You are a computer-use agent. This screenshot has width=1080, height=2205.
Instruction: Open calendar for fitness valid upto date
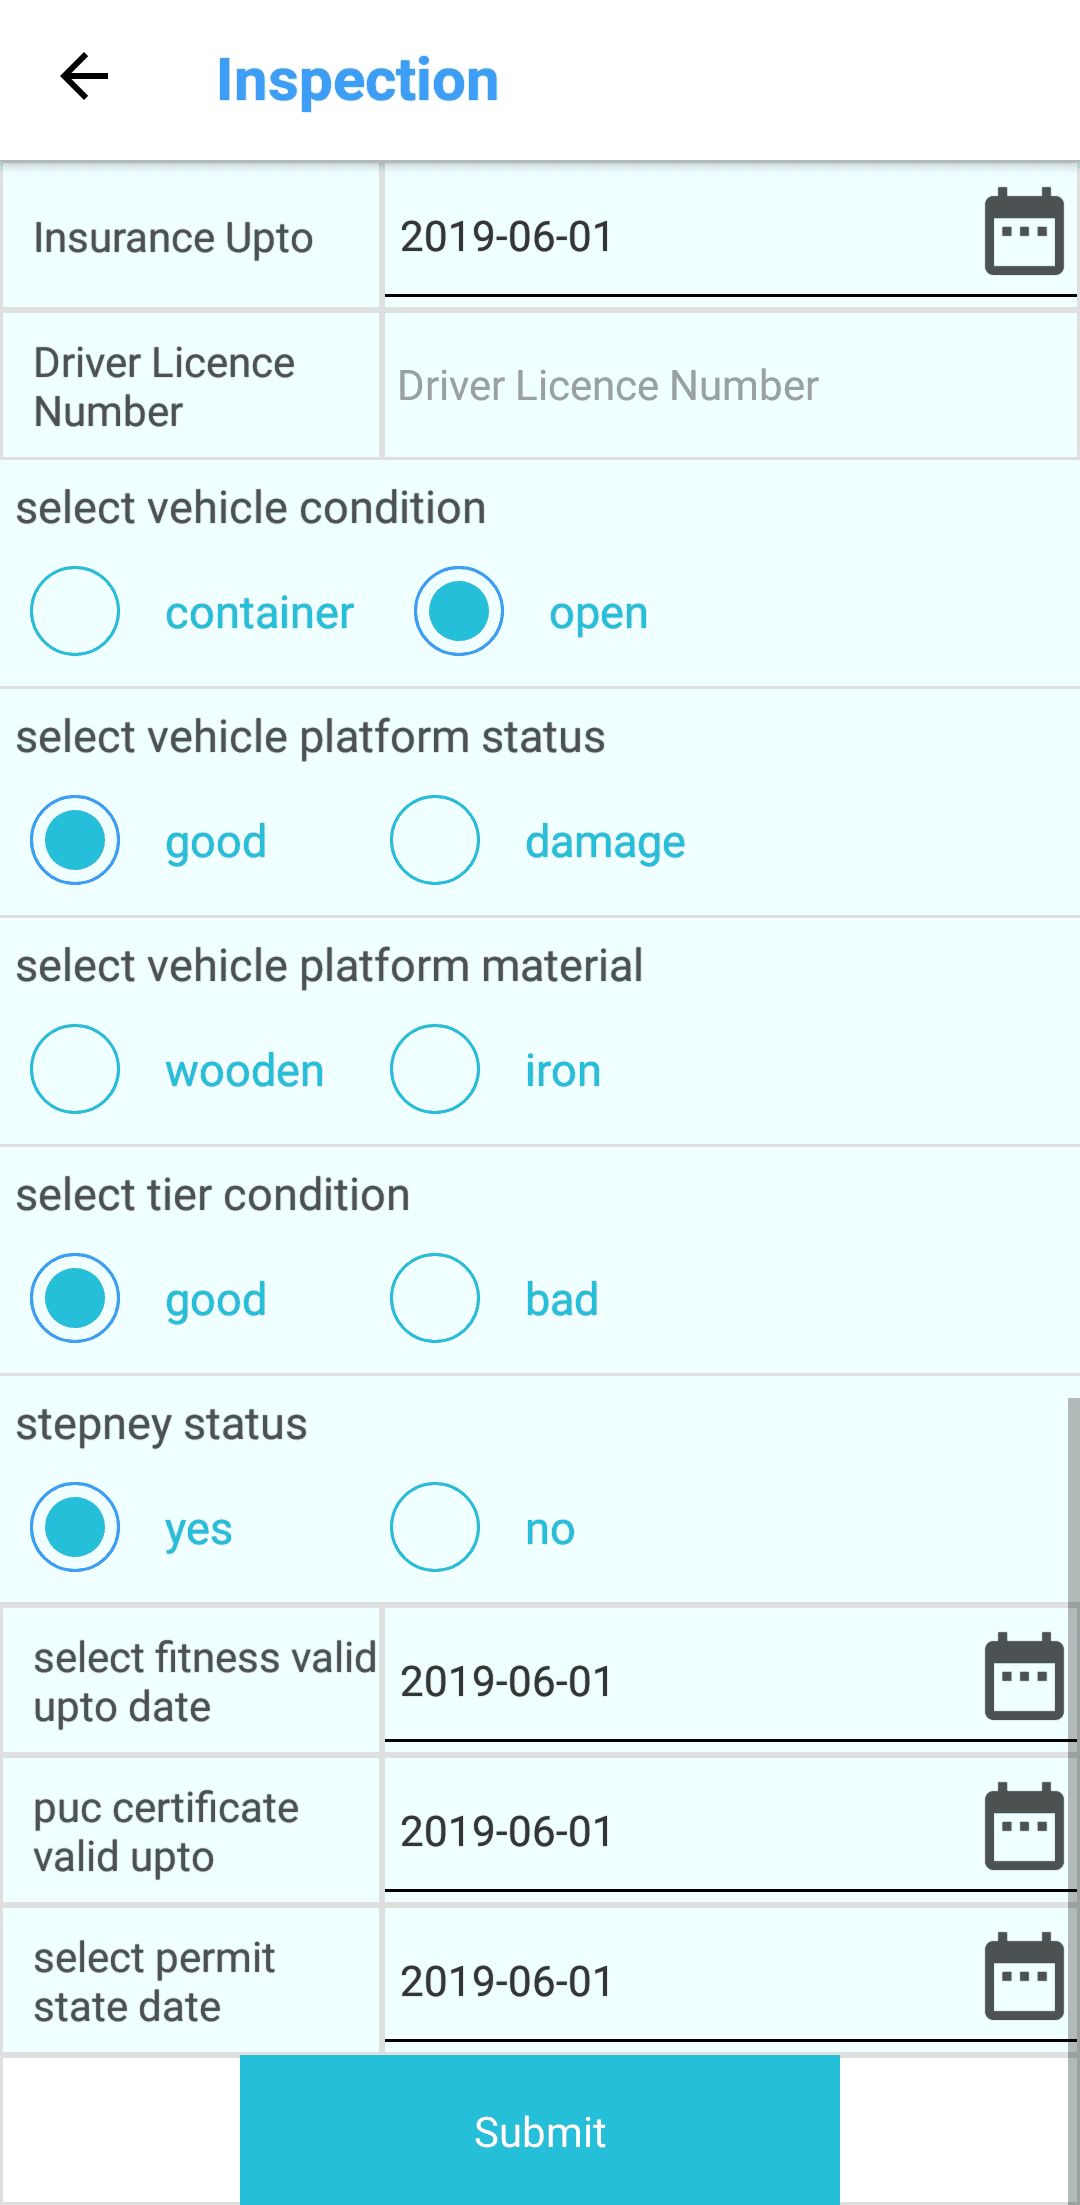1024,1677
